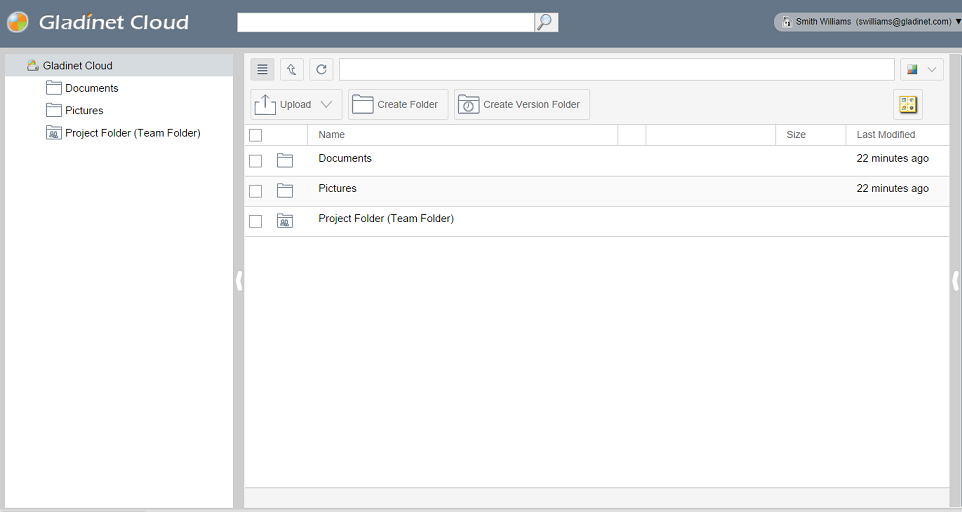The width and height of the screenshot is (962, 512).
Task: Click the magnifier search icon
Action: point(546,22)
